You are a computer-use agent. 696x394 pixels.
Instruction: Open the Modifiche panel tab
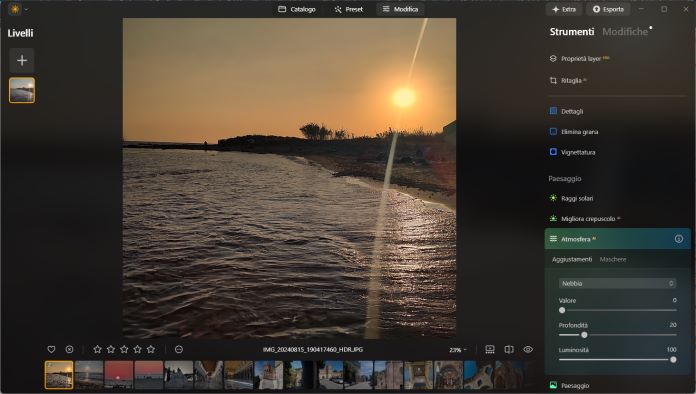625,32
